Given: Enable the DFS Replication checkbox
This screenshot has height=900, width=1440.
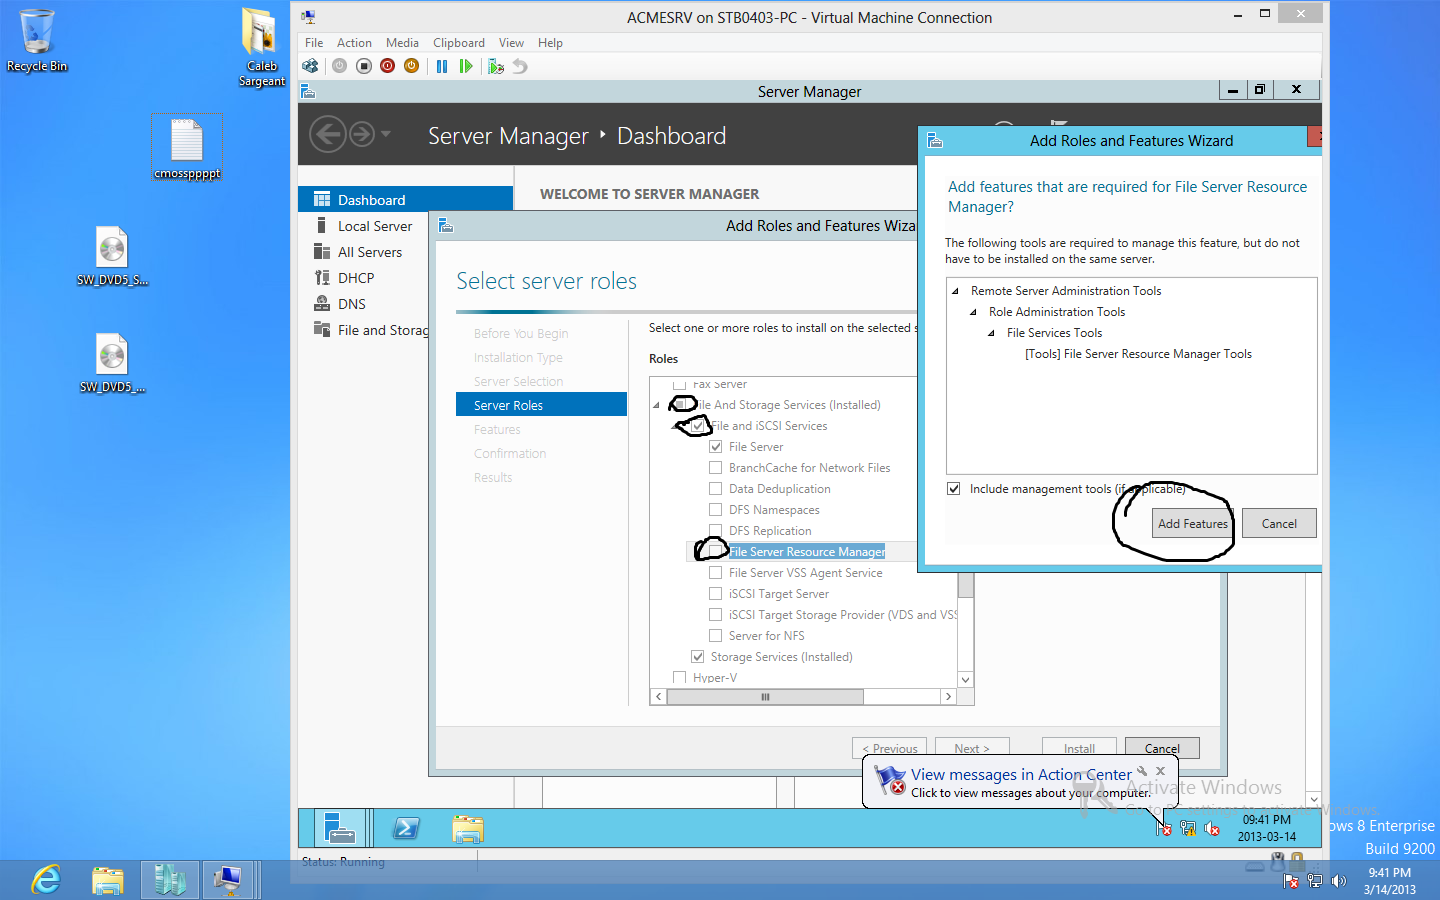Looking at the screenshot, I should [716, 531].
